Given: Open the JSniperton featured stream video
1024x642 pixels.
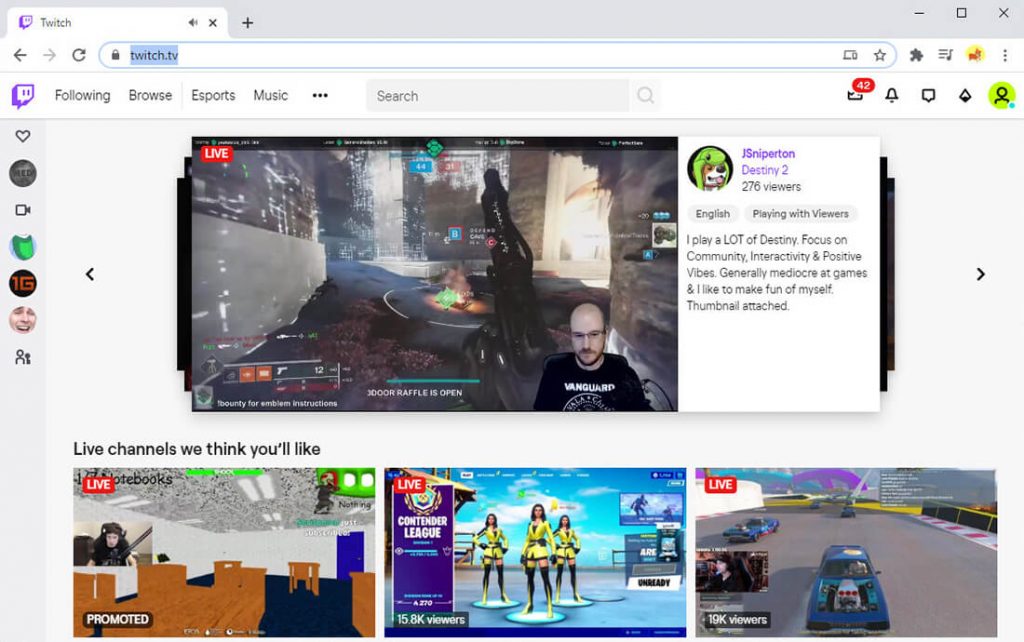Looking at the screenshot, I should click(x=435, y=274).
